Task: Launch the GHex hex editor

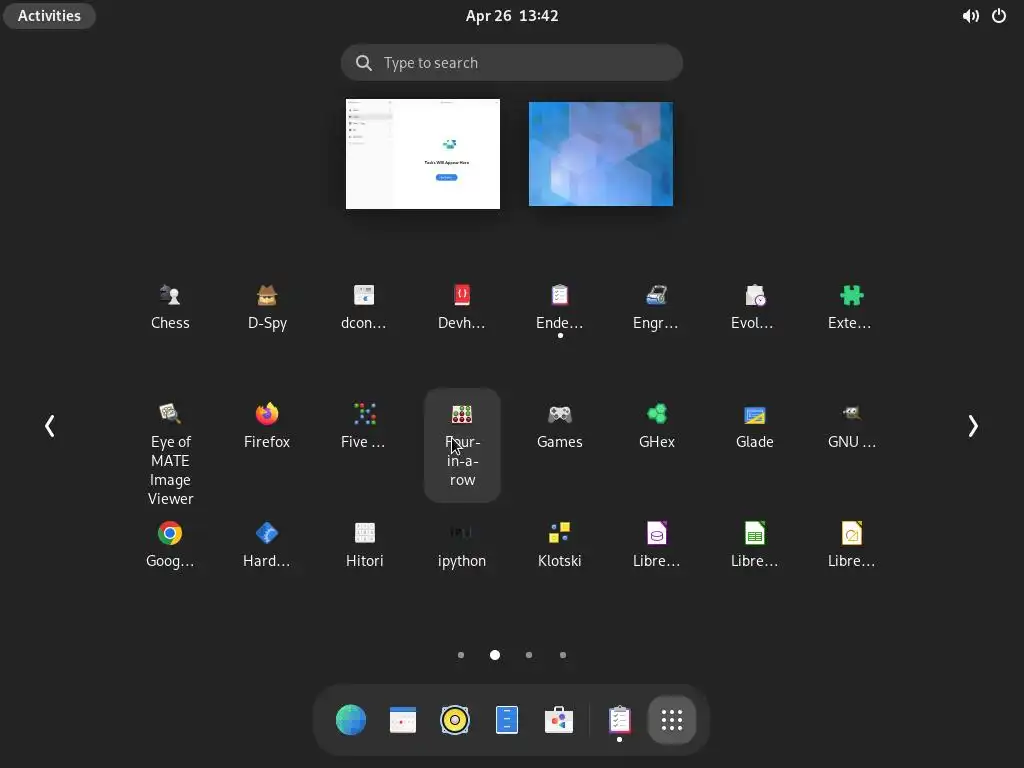Action: [x=656, y=426]
